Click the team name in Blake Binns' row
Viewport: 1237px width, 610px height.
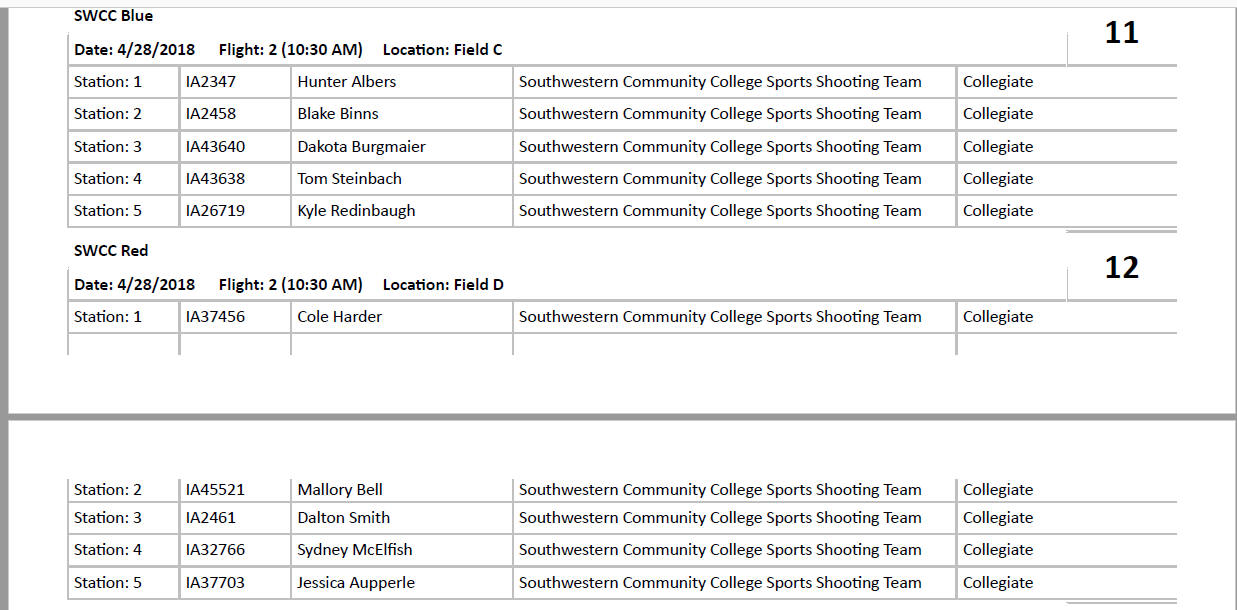tap(720, 114)
